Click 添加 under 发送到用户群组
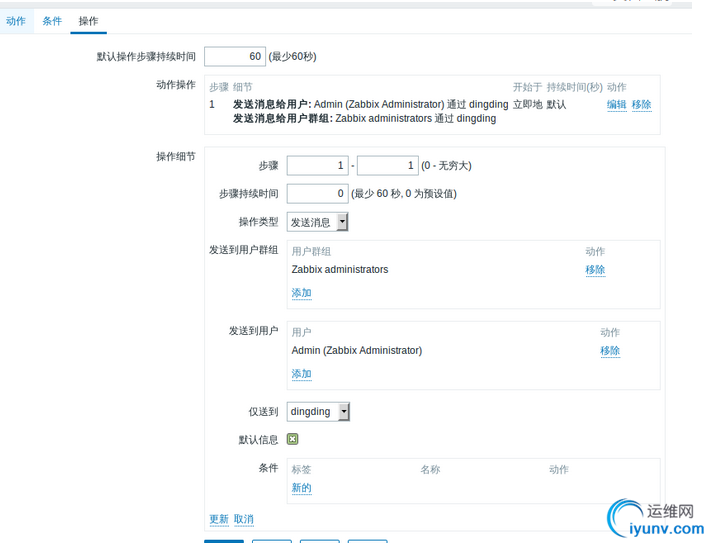710x545 pixels. click(x=302, y=293)
